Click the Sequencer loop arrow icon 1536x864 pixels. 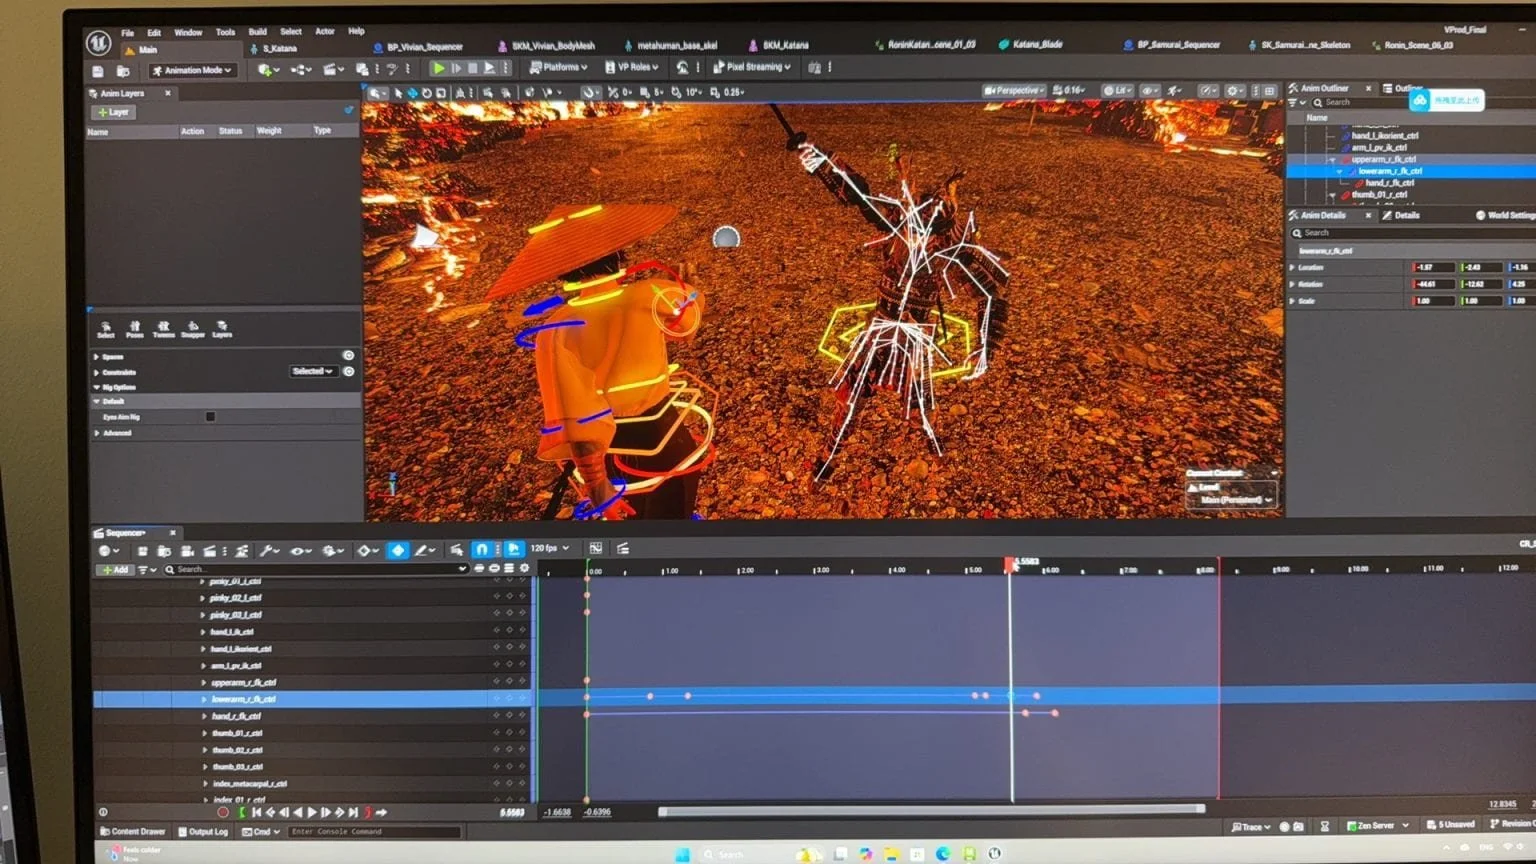381,813
